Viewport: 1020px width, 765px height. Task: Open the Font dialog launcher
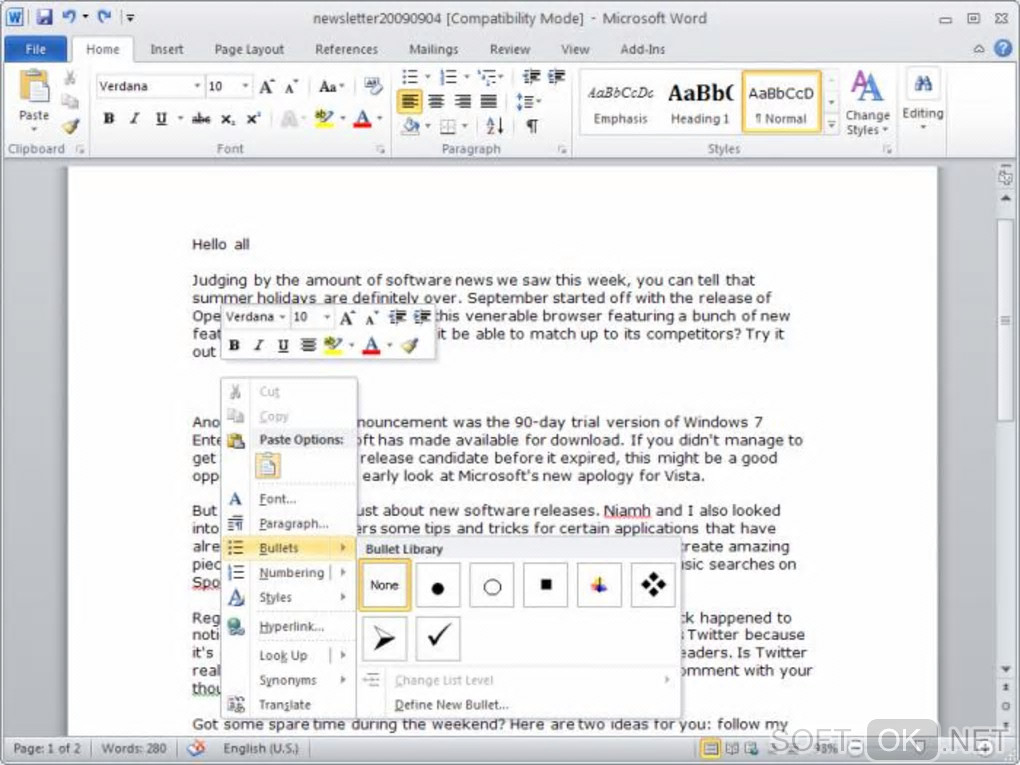click(x=380, y=150)
